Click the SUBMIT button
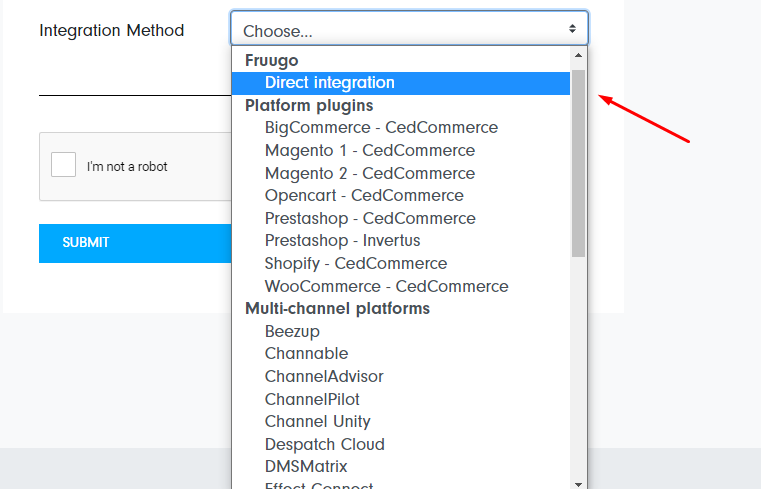The height and width of the screenshot is (489, 761). coord(135,243)
